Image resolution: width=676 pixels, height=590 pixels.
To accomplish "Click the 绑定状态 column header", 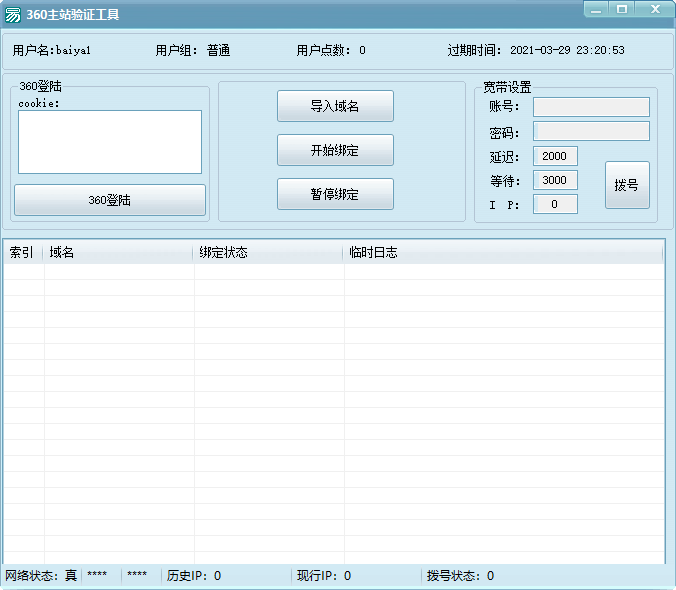I will [268, 253].
